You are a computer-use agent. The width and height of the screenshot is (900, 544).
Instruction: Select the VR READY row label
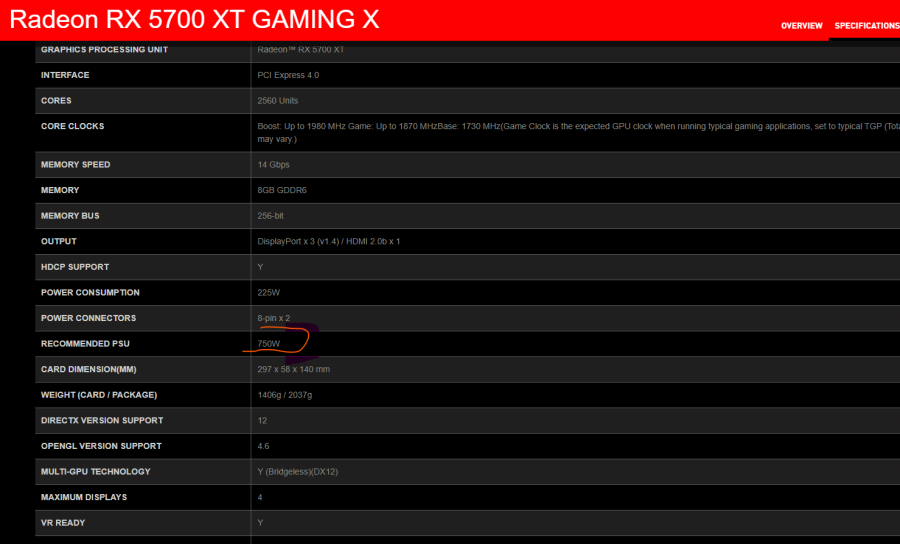tap(63, 523)
